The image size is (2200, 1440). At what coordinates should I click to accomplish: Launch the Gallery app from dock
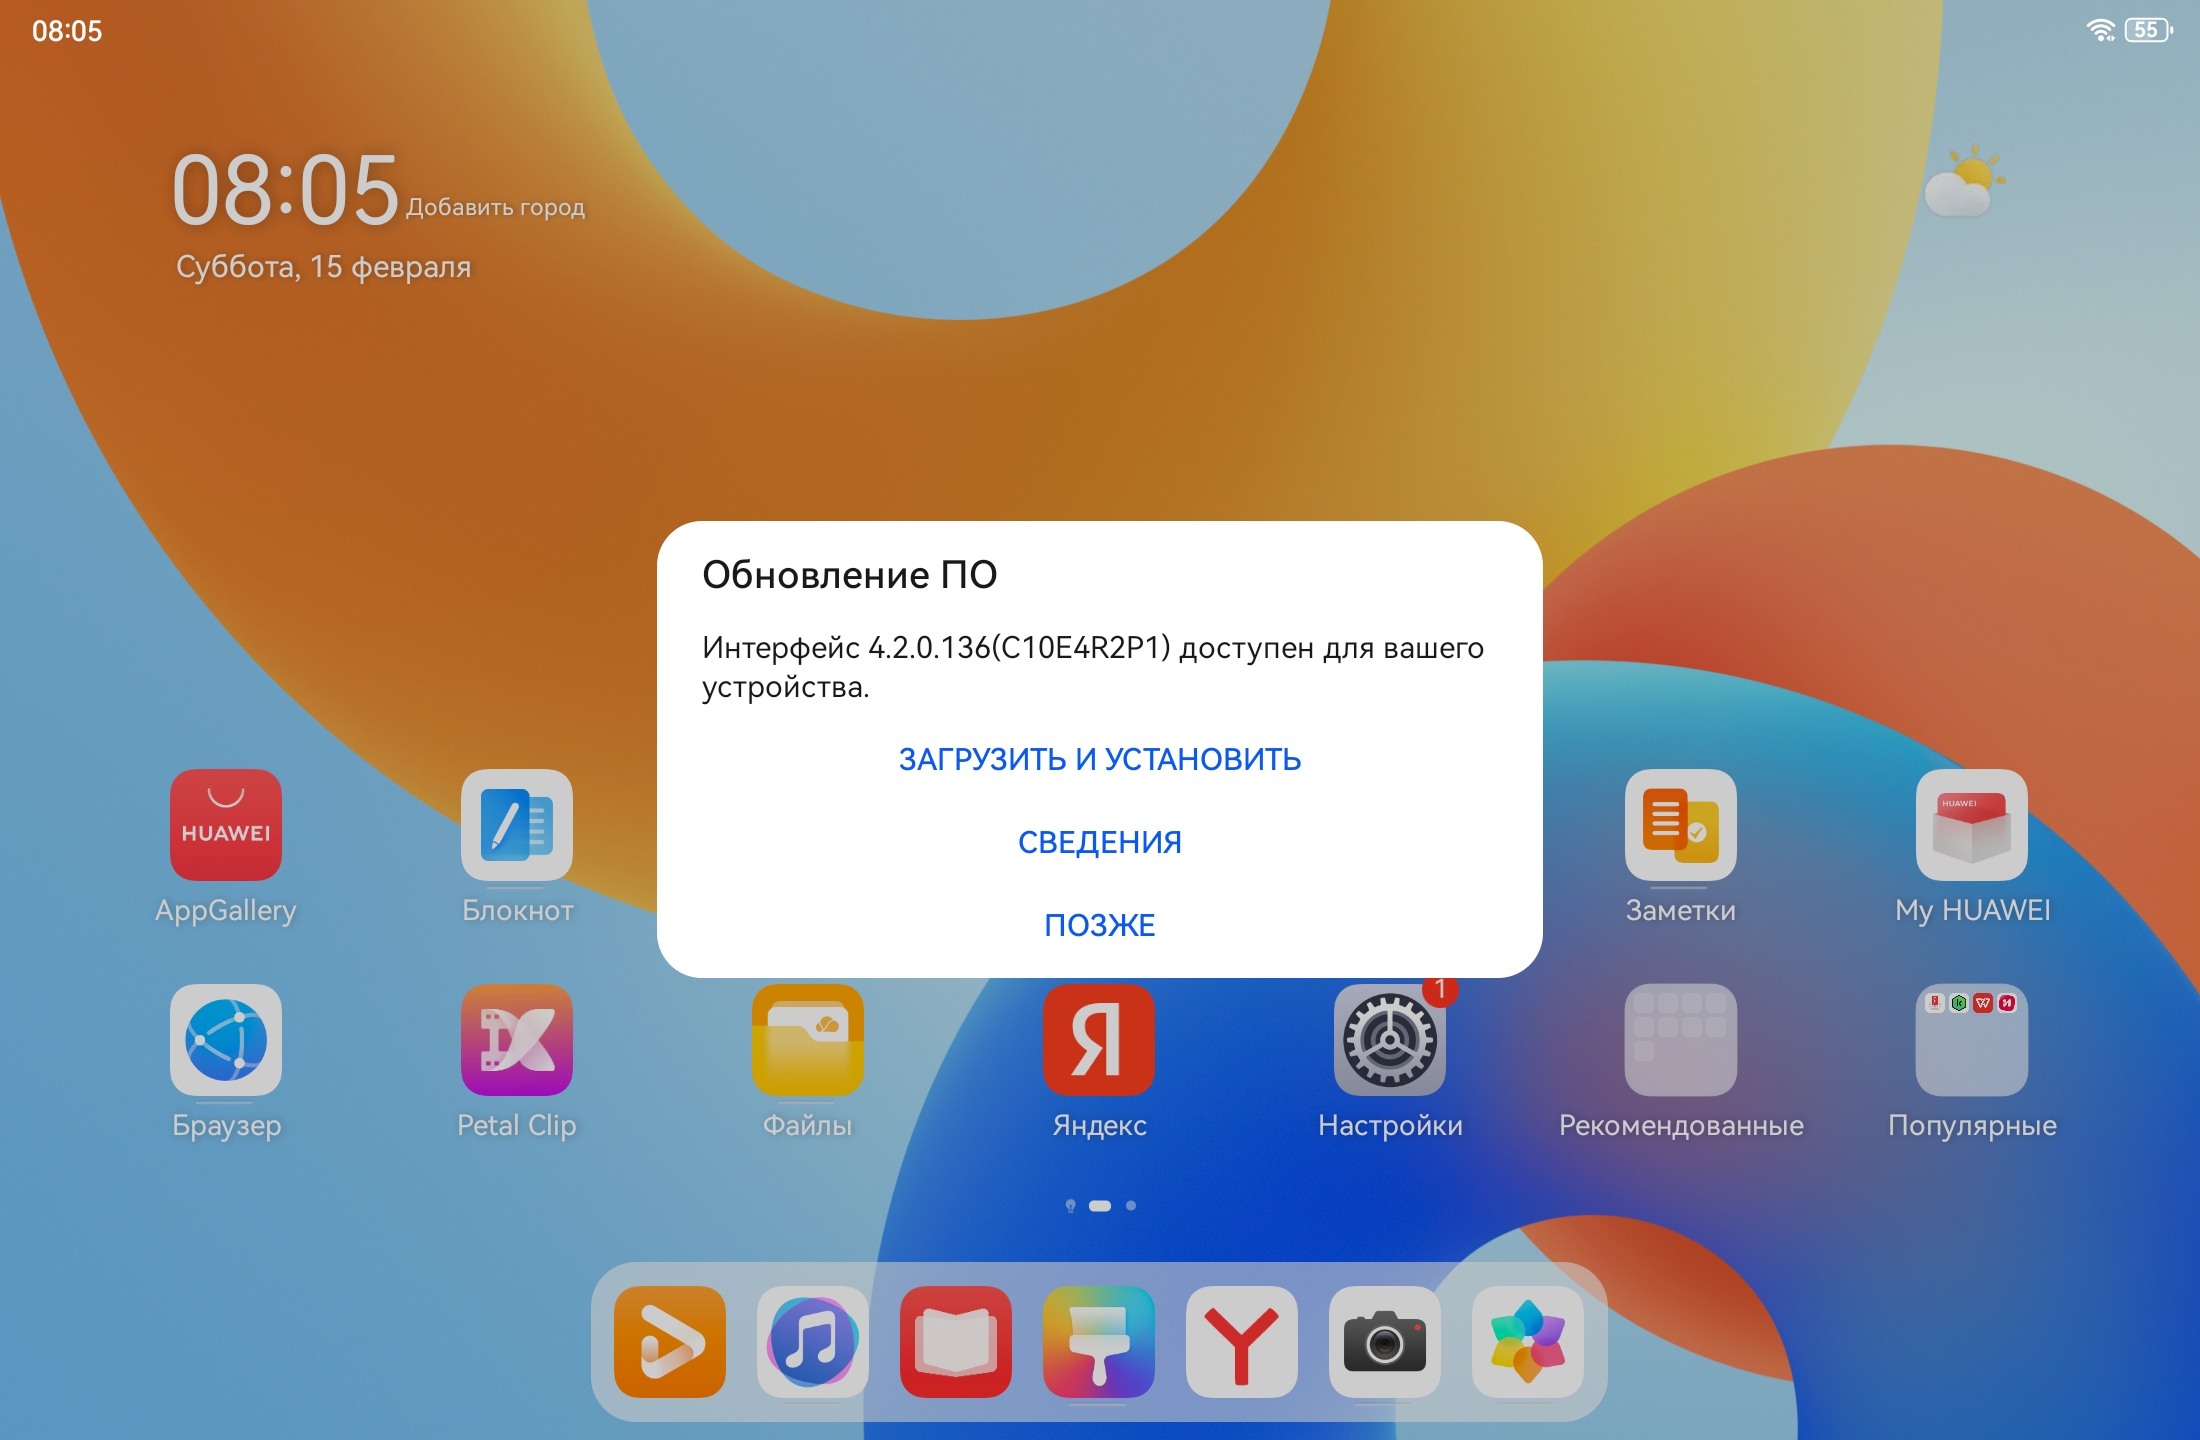pos(1528,1342)
